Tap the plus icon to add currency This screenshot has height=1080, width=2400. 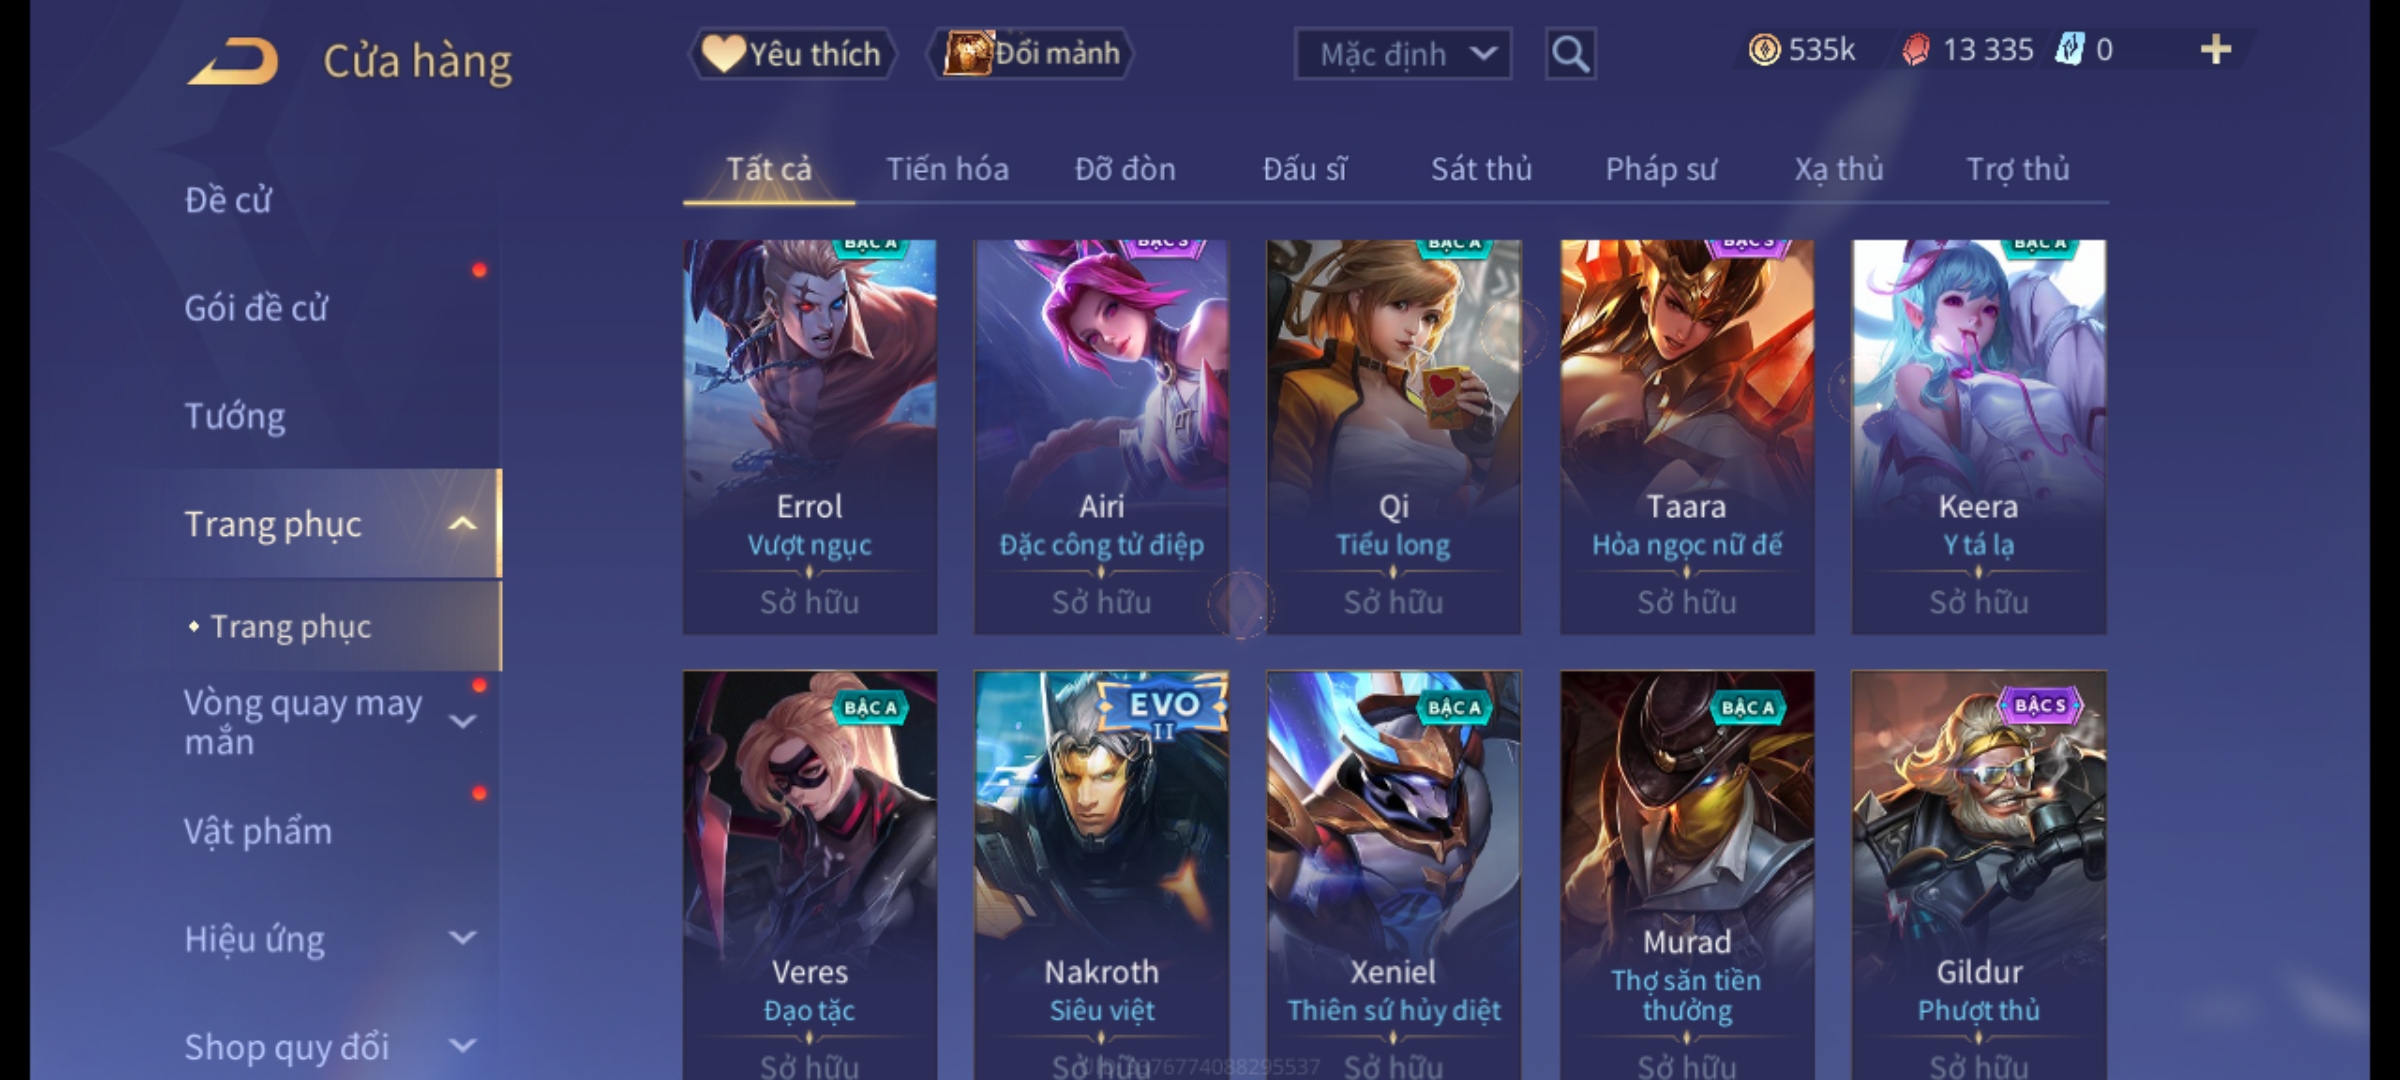click(x=2216, y=50)
